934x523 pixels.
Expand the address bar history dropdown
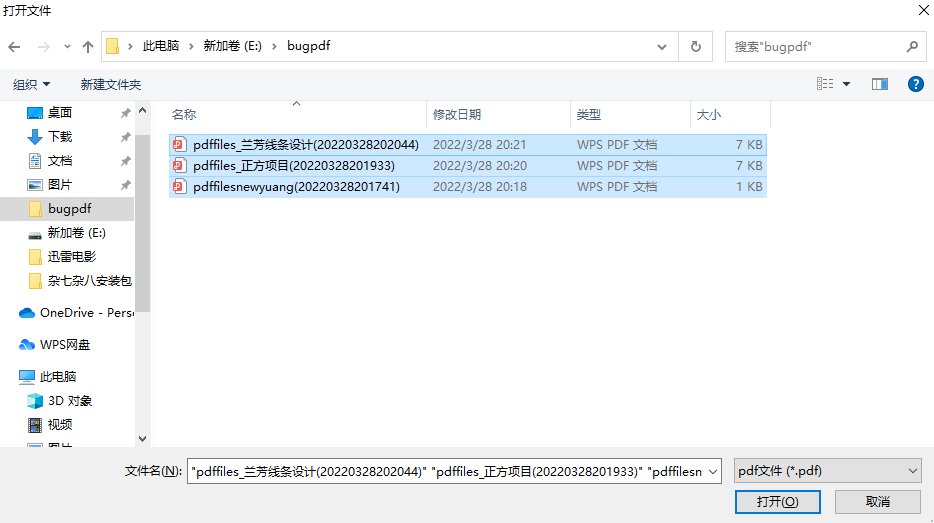[x=662, y=47]
